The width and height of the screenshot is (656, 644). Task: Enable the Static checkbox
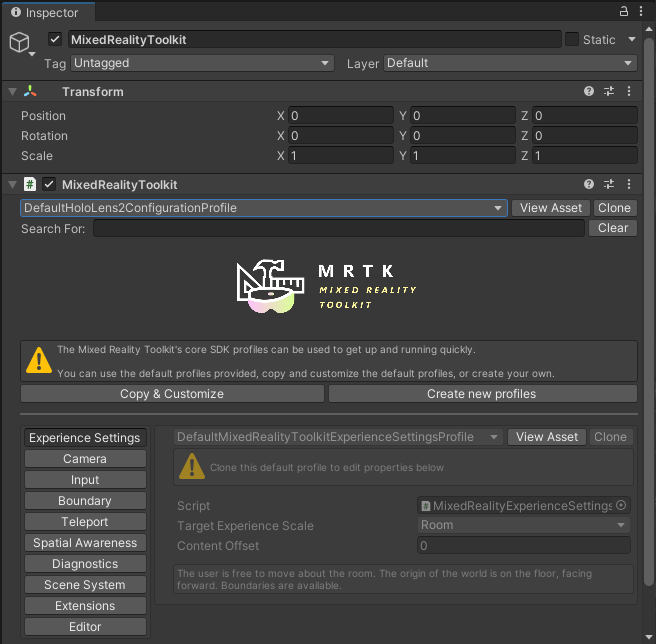point(572,40)
